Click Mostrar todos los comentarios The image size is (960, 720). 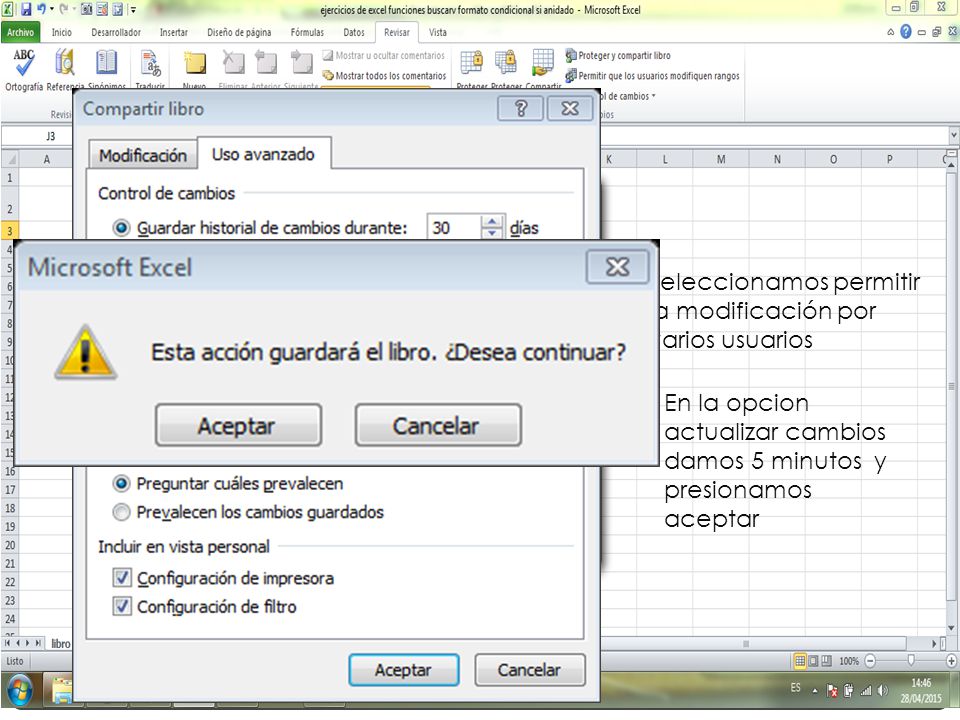(x=384, y=76)
